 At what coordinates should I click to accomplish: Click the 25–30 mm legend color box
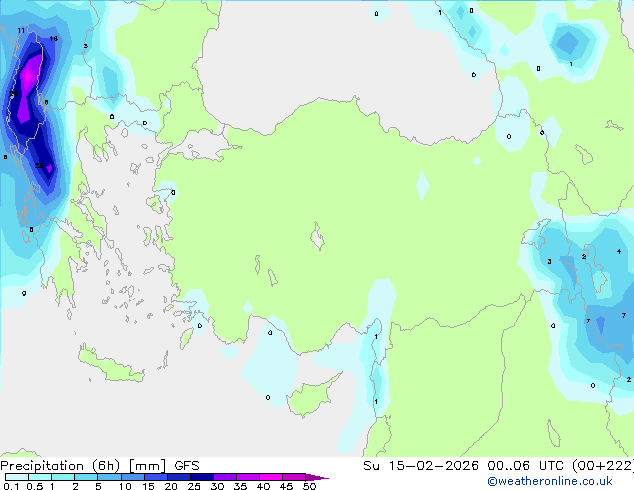[x=202, y=477]
